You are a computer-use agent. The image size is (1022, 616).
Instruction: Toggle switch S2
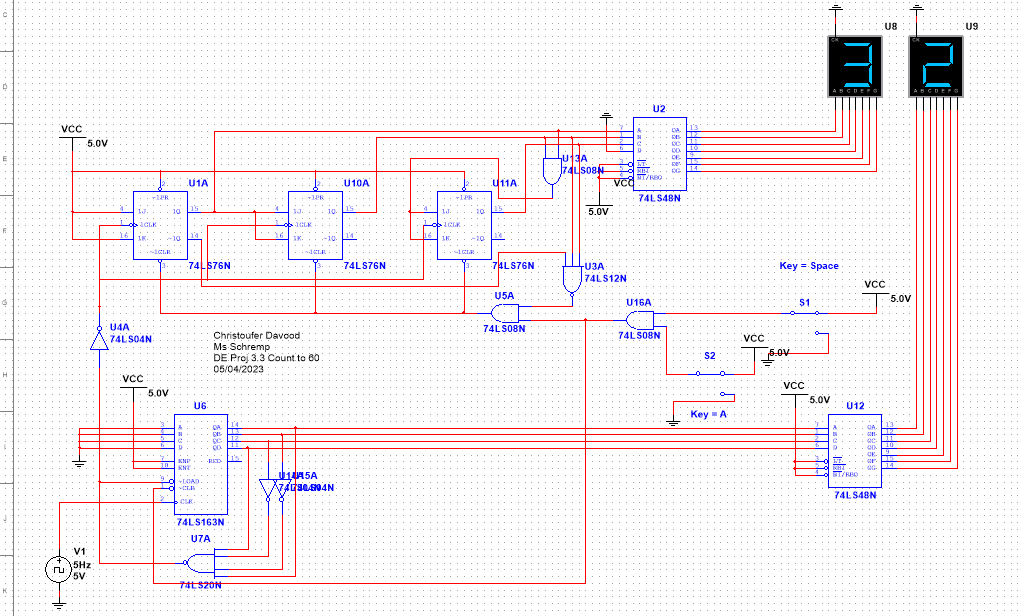[x=710, y=372]
